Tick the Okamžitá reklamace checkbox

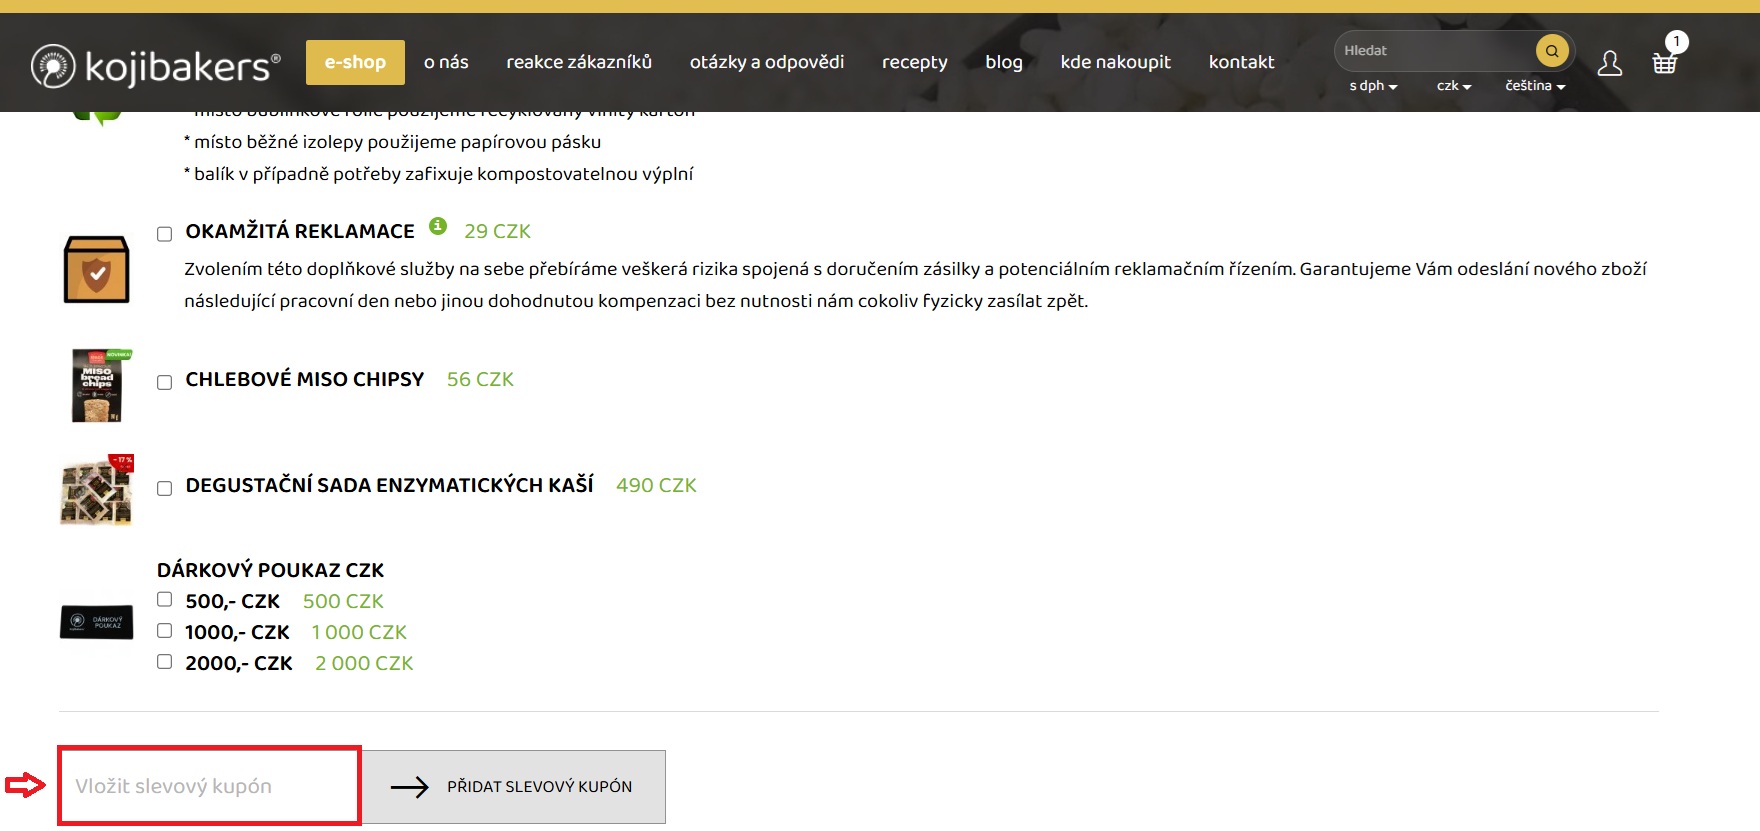tap(165, 234)
